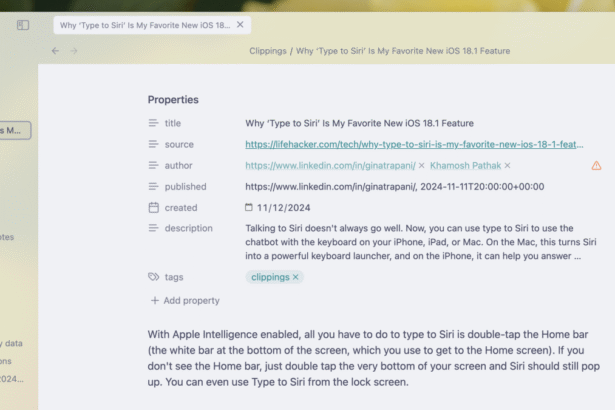Click the 'title' property name
The image size is (615, 410).
click(173, 123)
